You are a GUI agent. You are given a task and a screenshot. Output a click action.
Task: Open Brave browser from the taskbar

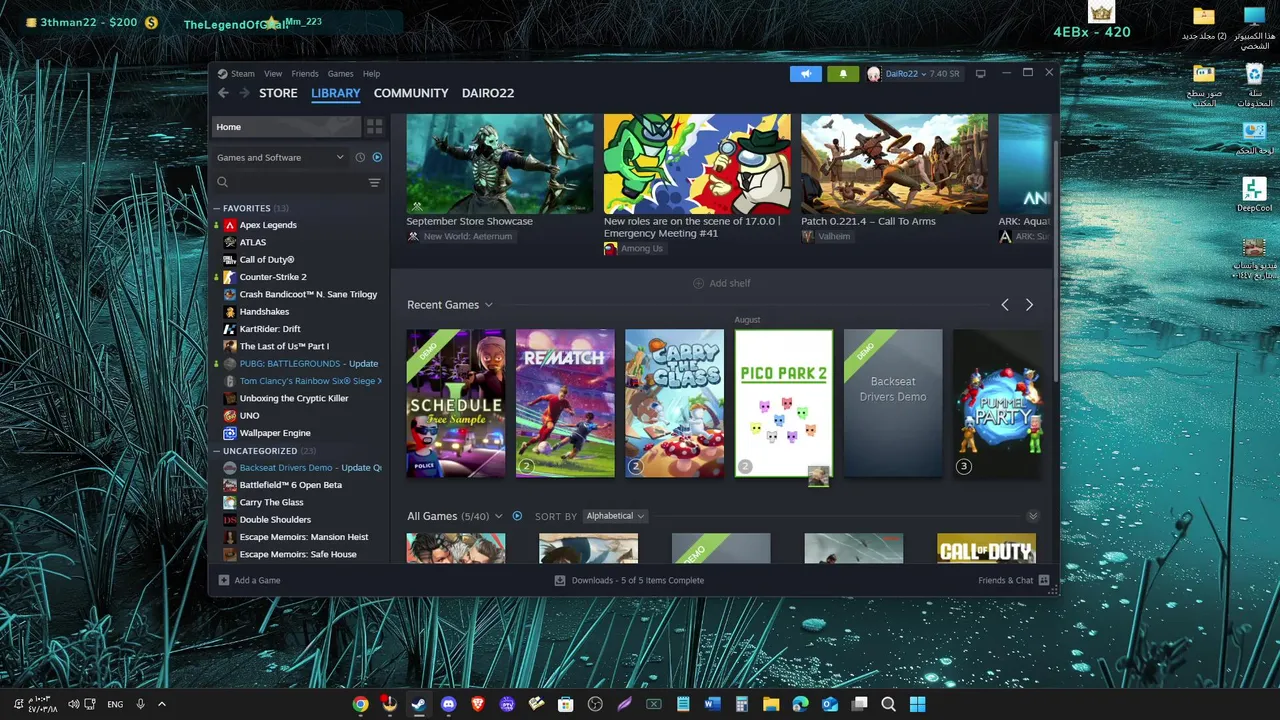[x=477, y=704]
